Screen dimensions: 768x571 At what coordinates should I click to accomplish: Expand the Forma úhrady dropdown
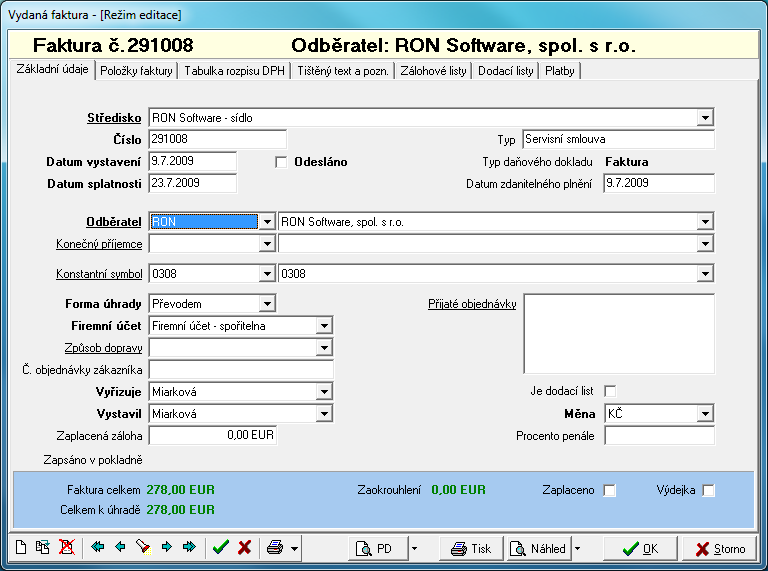(x=267, y=304)
